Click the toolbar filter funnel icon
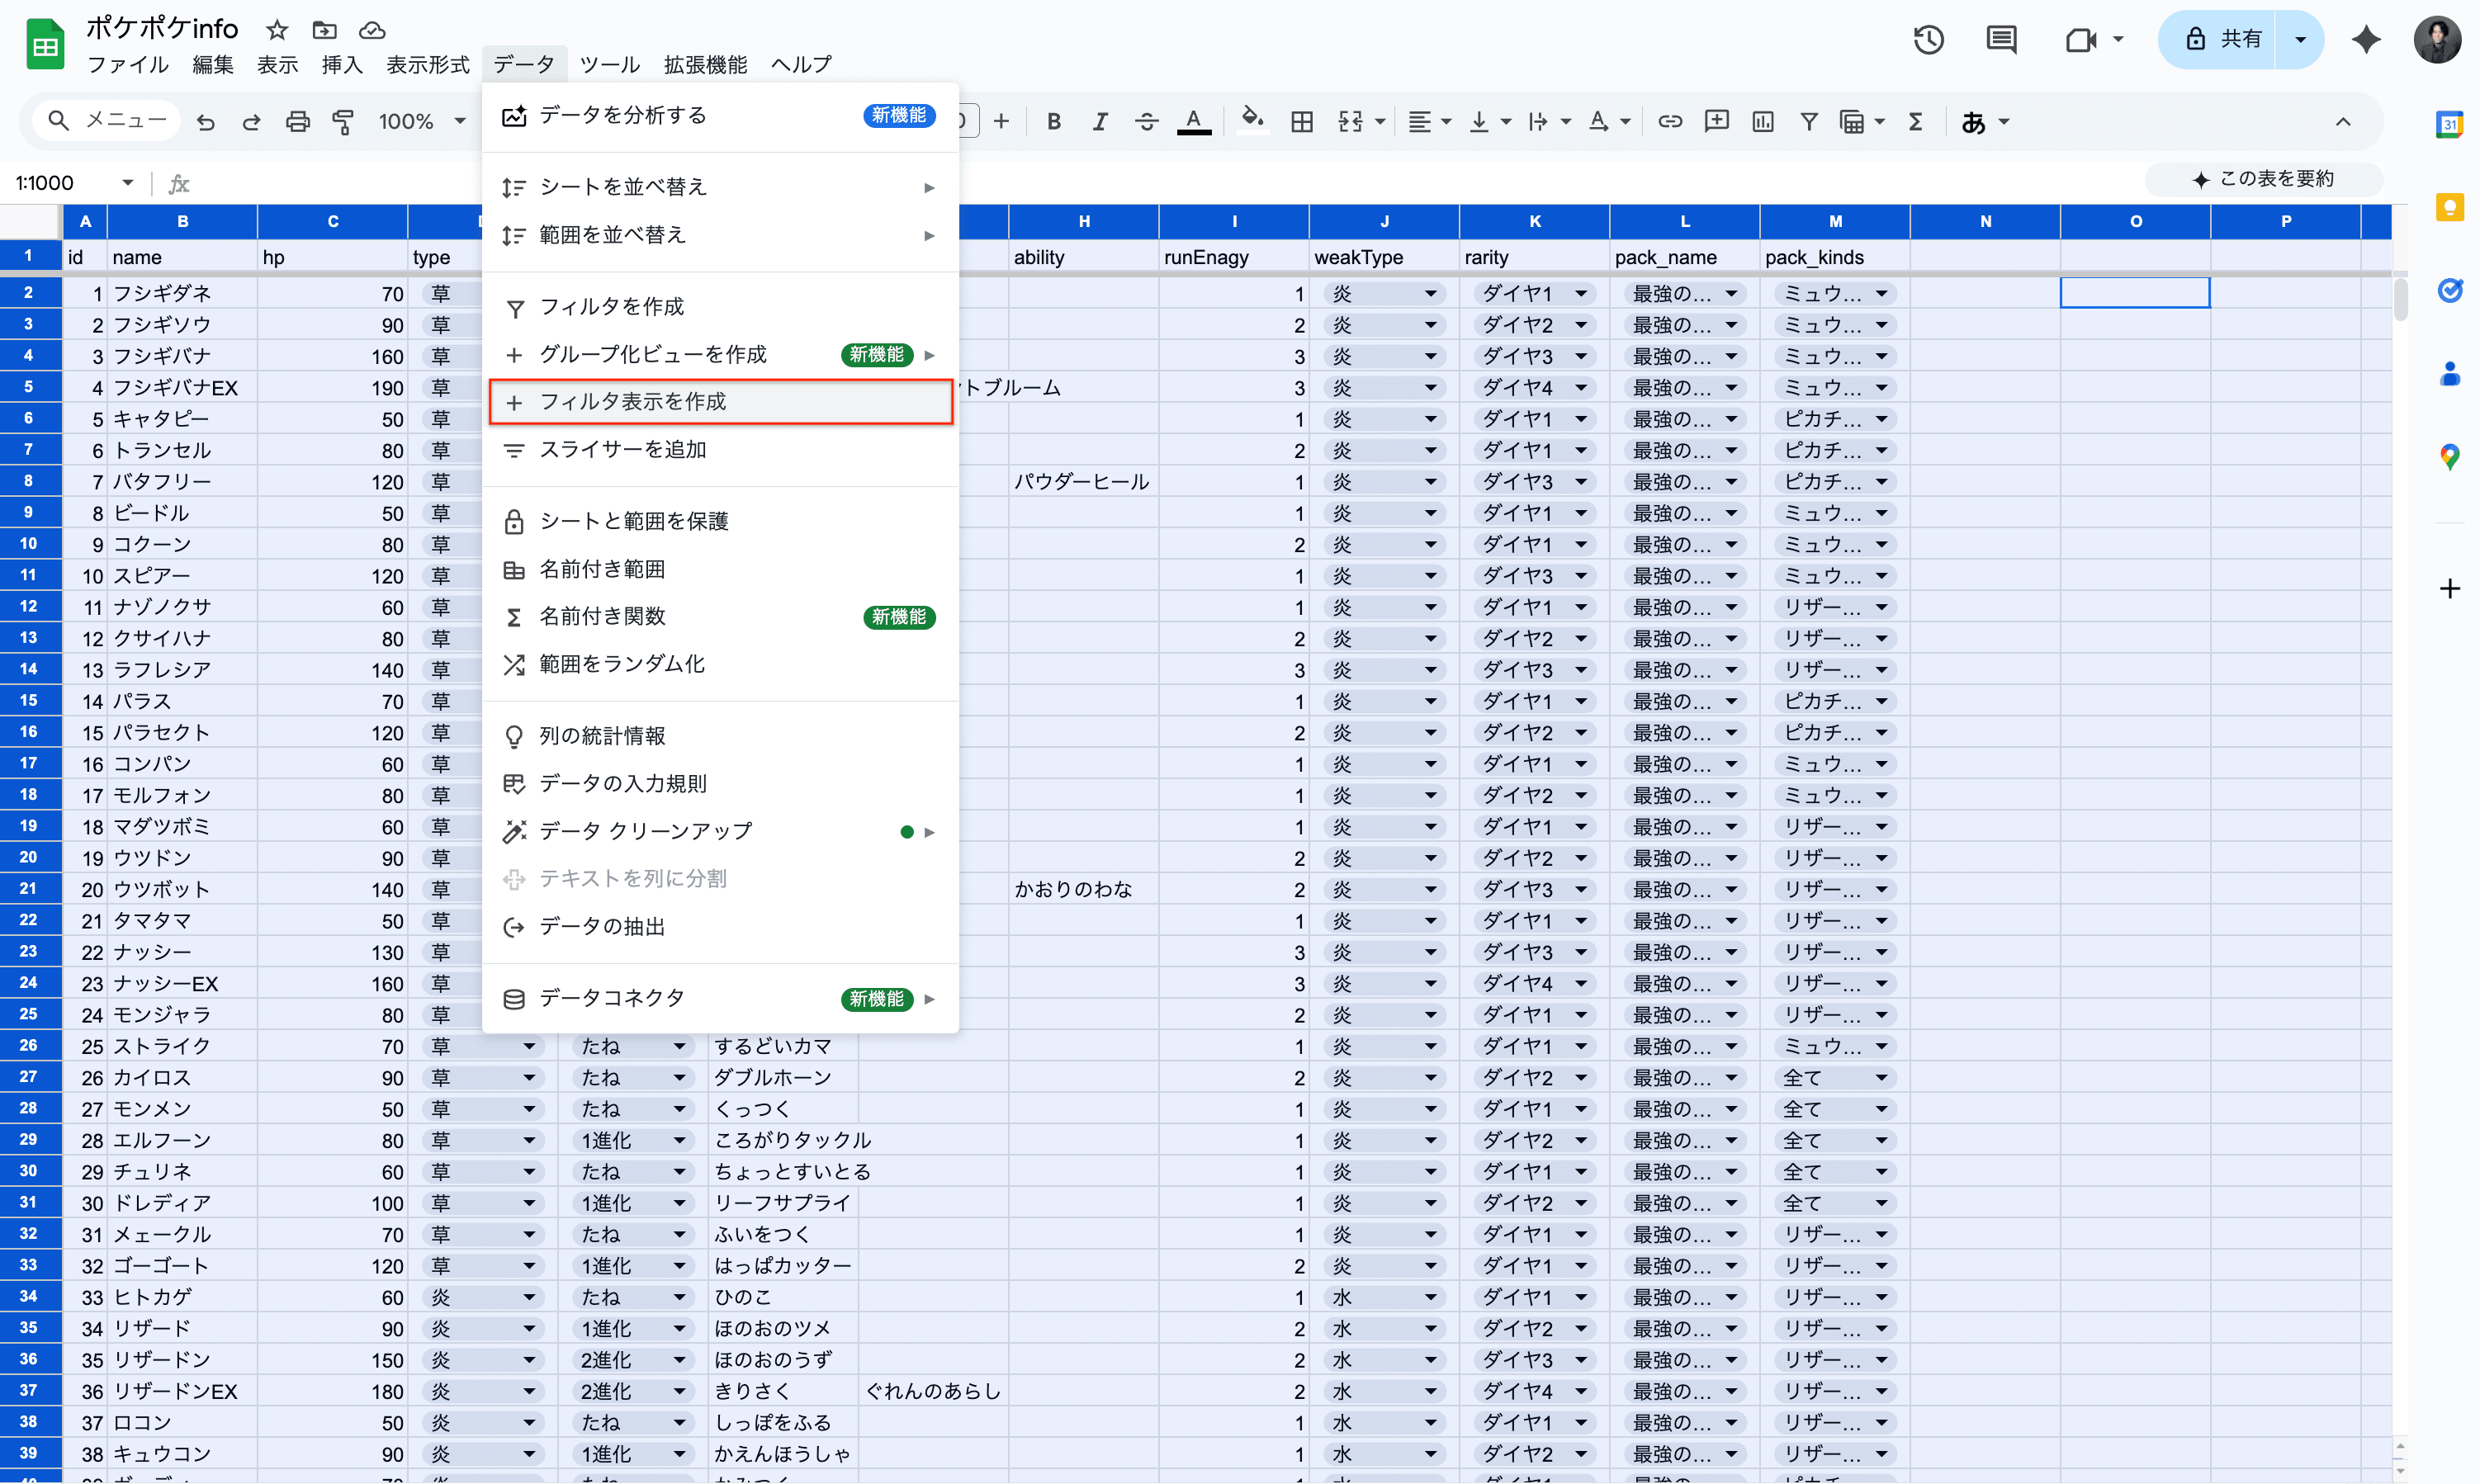This screenshot has width=2480, height=1484. coord(1808,122)
